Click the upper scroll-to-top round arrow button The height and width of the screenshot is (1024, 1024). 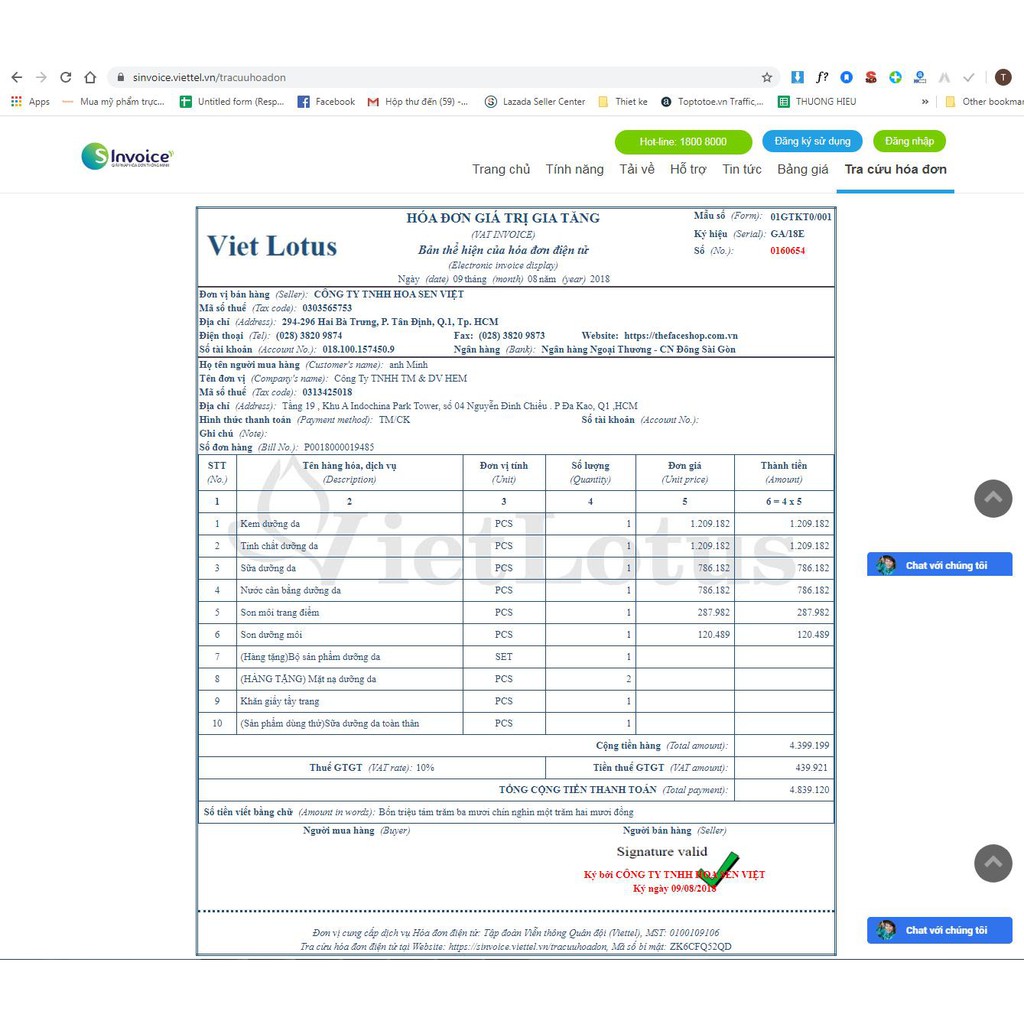pyautogui.click(x=992, y=498)
